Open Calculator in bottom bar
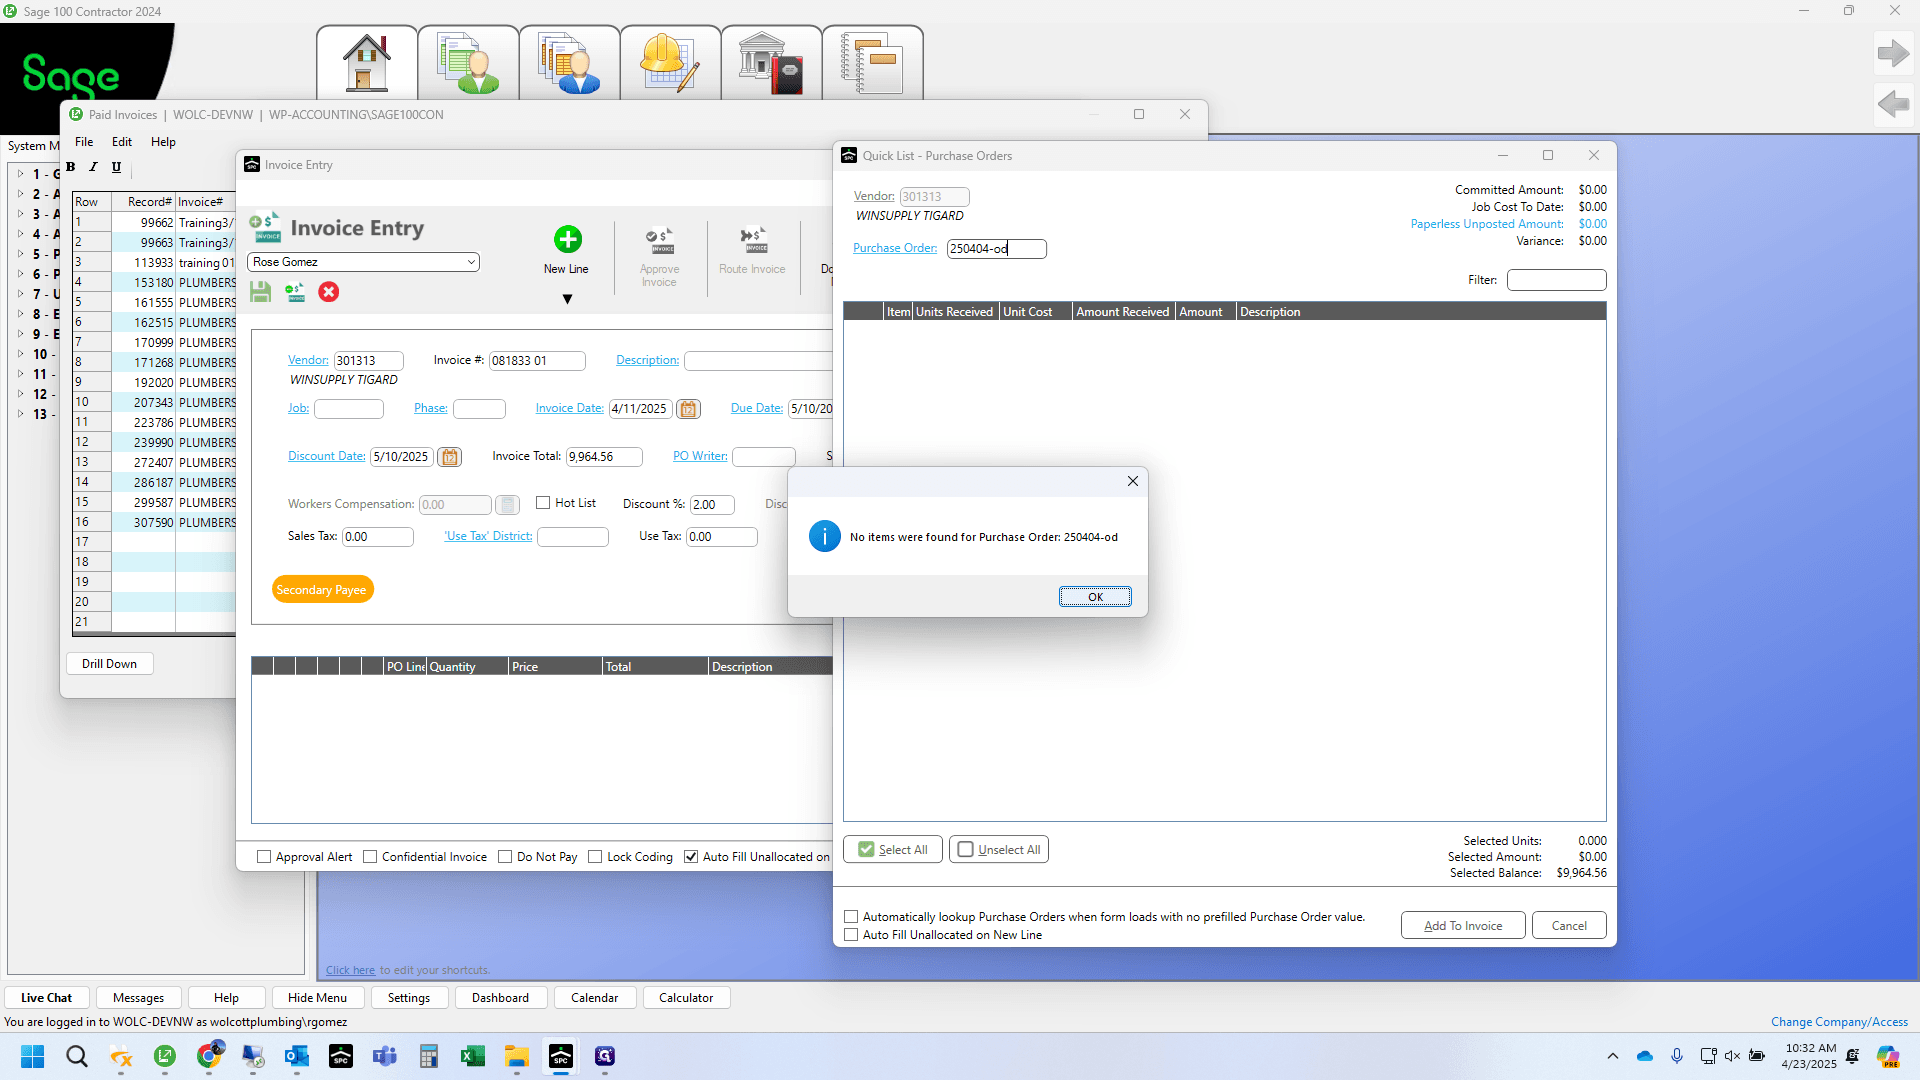Viewport: 1920px width, 1080px height. 686,998
